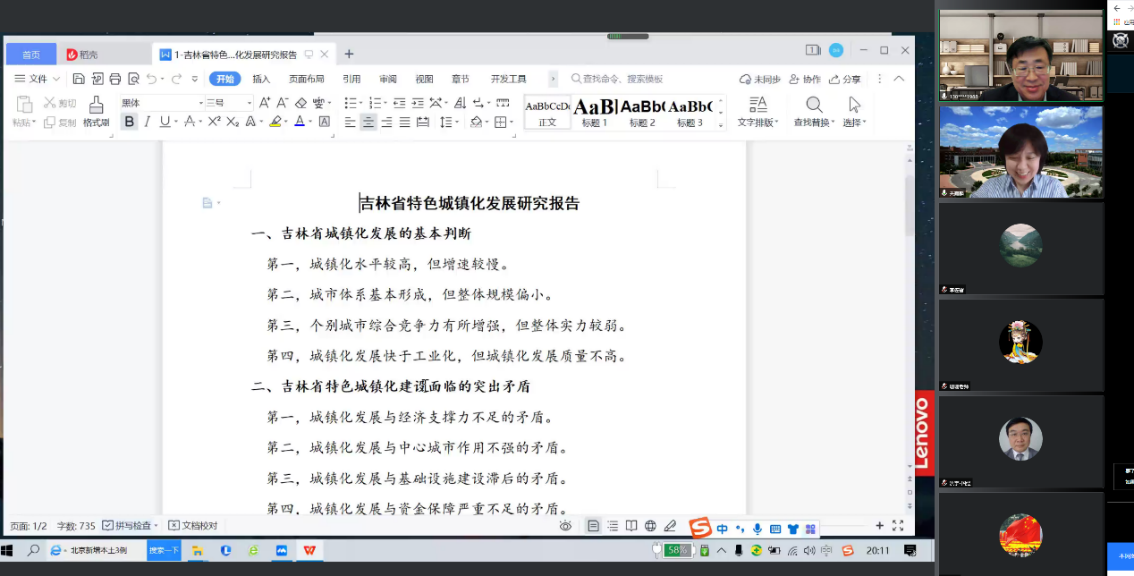
Task: Apply italic formatting to text
Action: click(x=147, y=122)
